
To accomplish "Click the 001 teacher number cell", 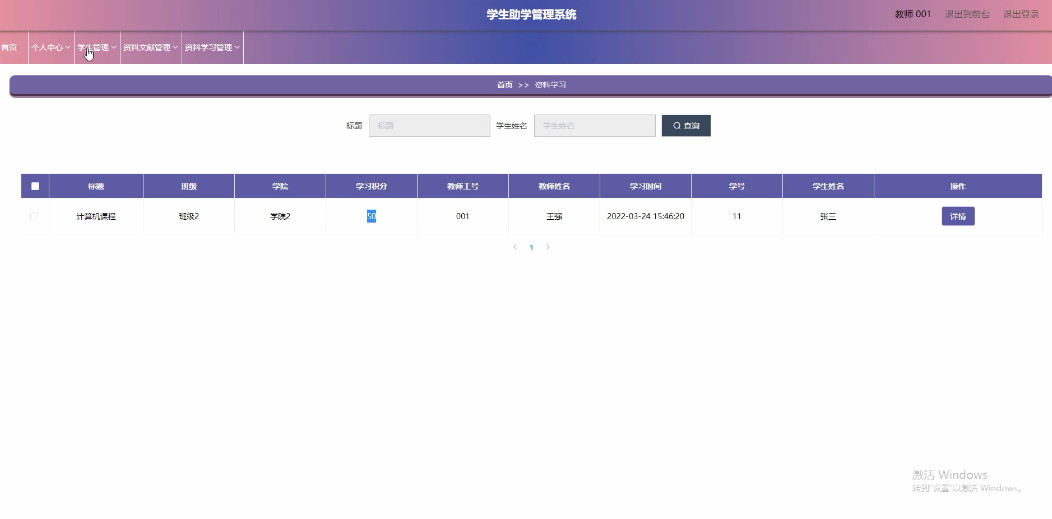I will pos(463,217).
